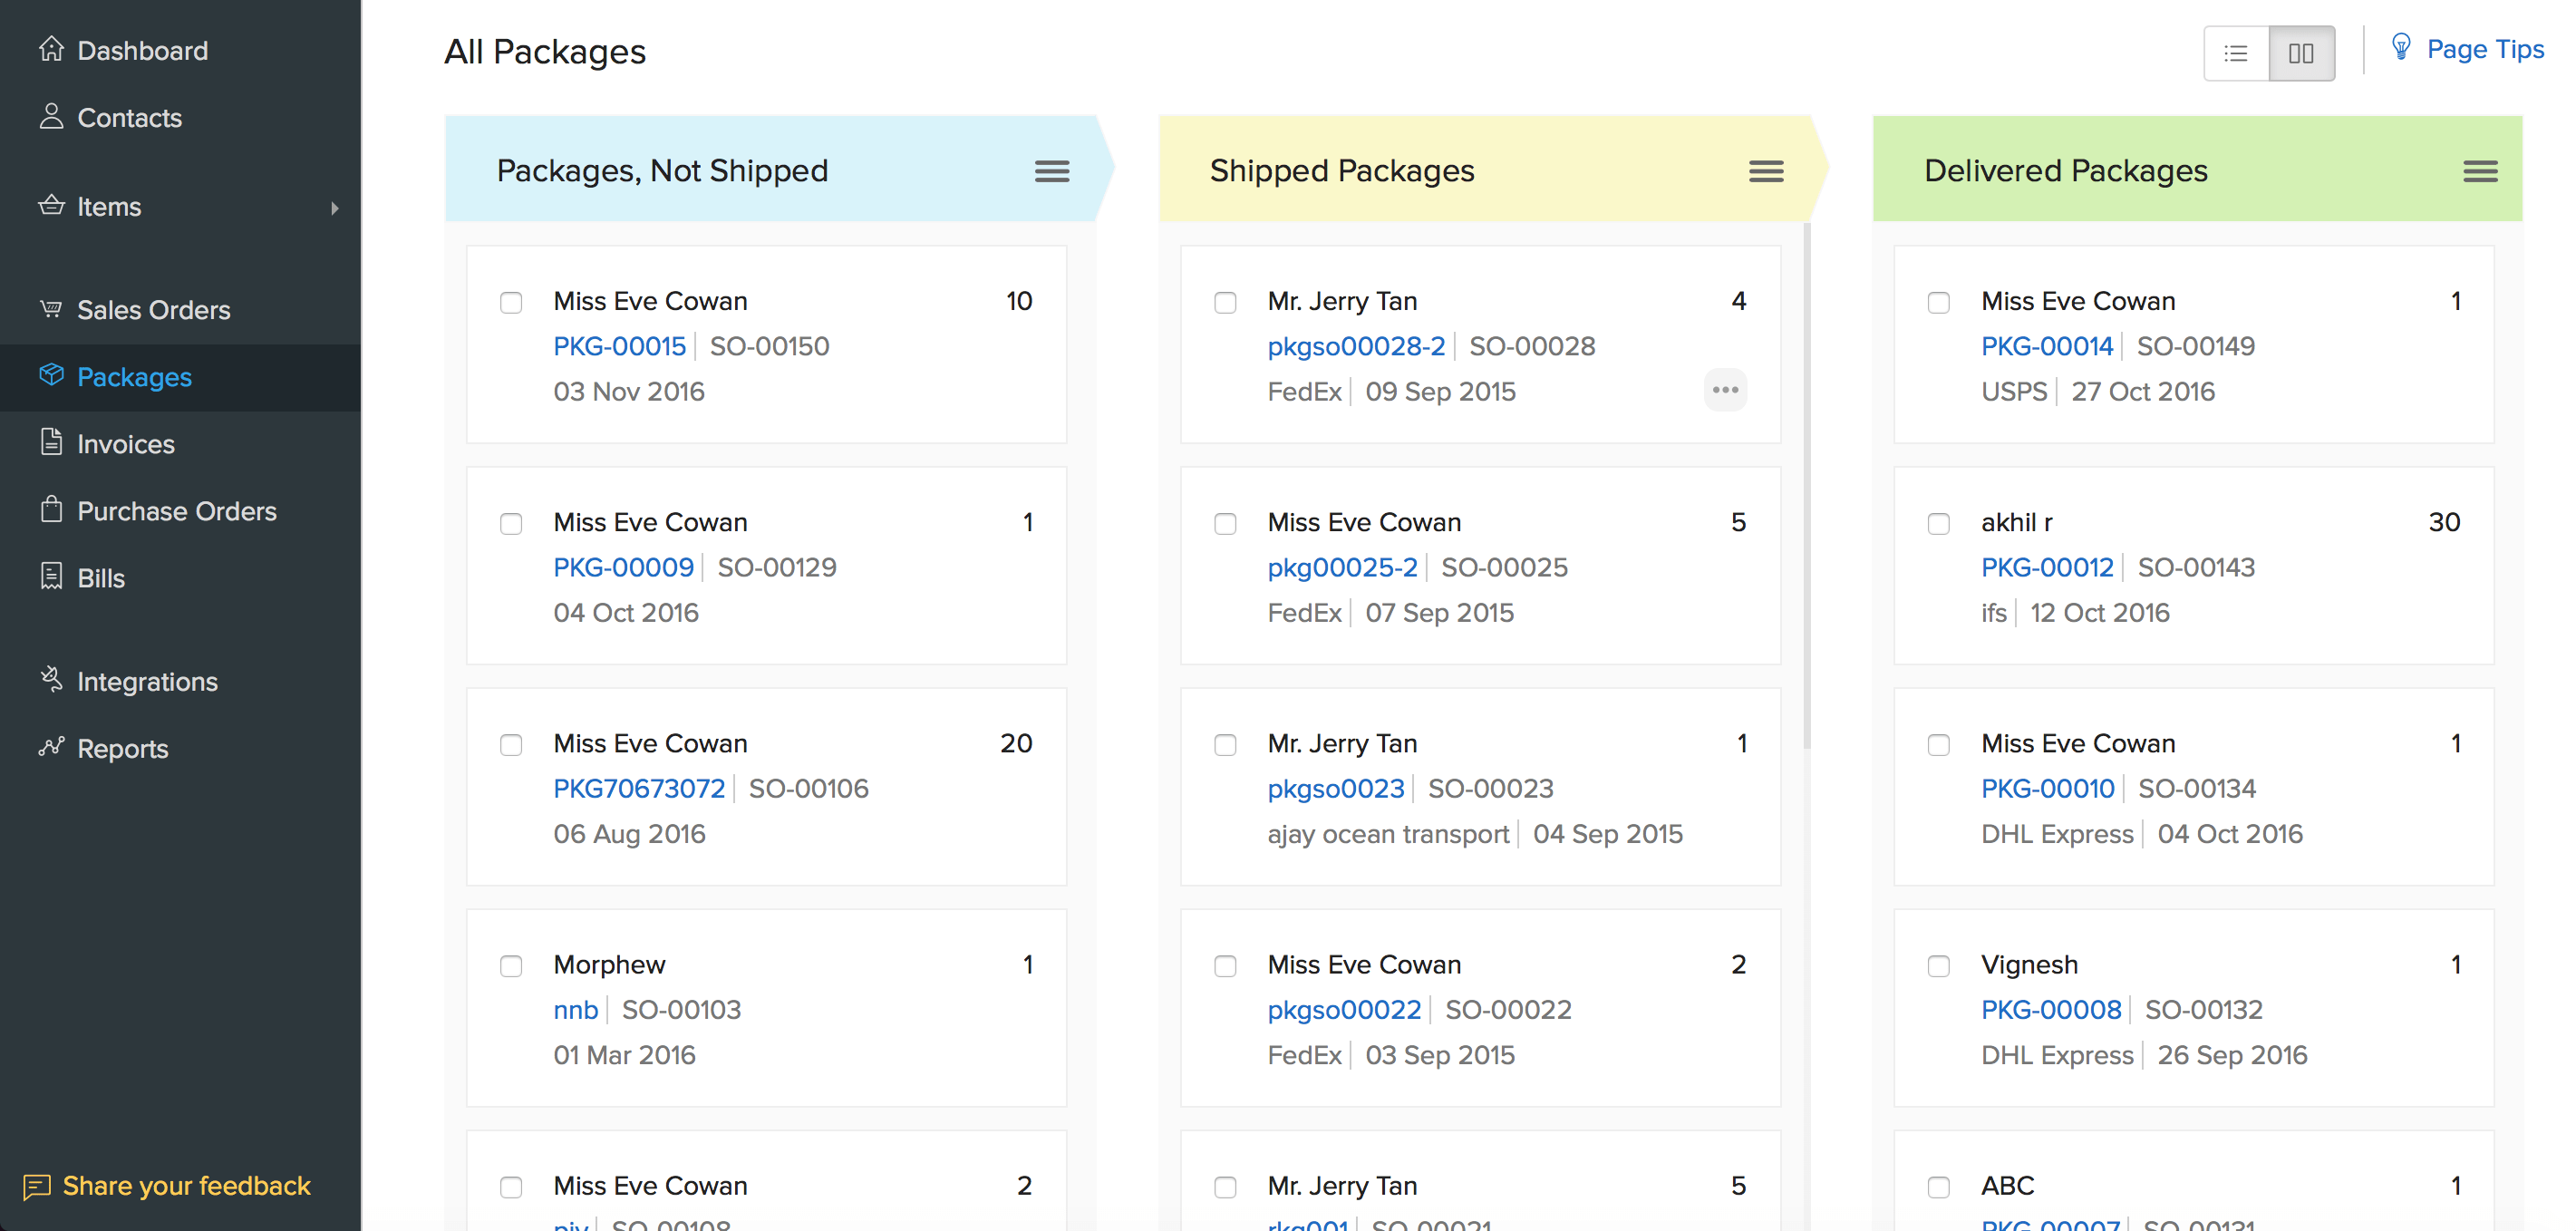Click the Invoices document icon
This screenshot has width=2576, height=1231.
(51, 442)
